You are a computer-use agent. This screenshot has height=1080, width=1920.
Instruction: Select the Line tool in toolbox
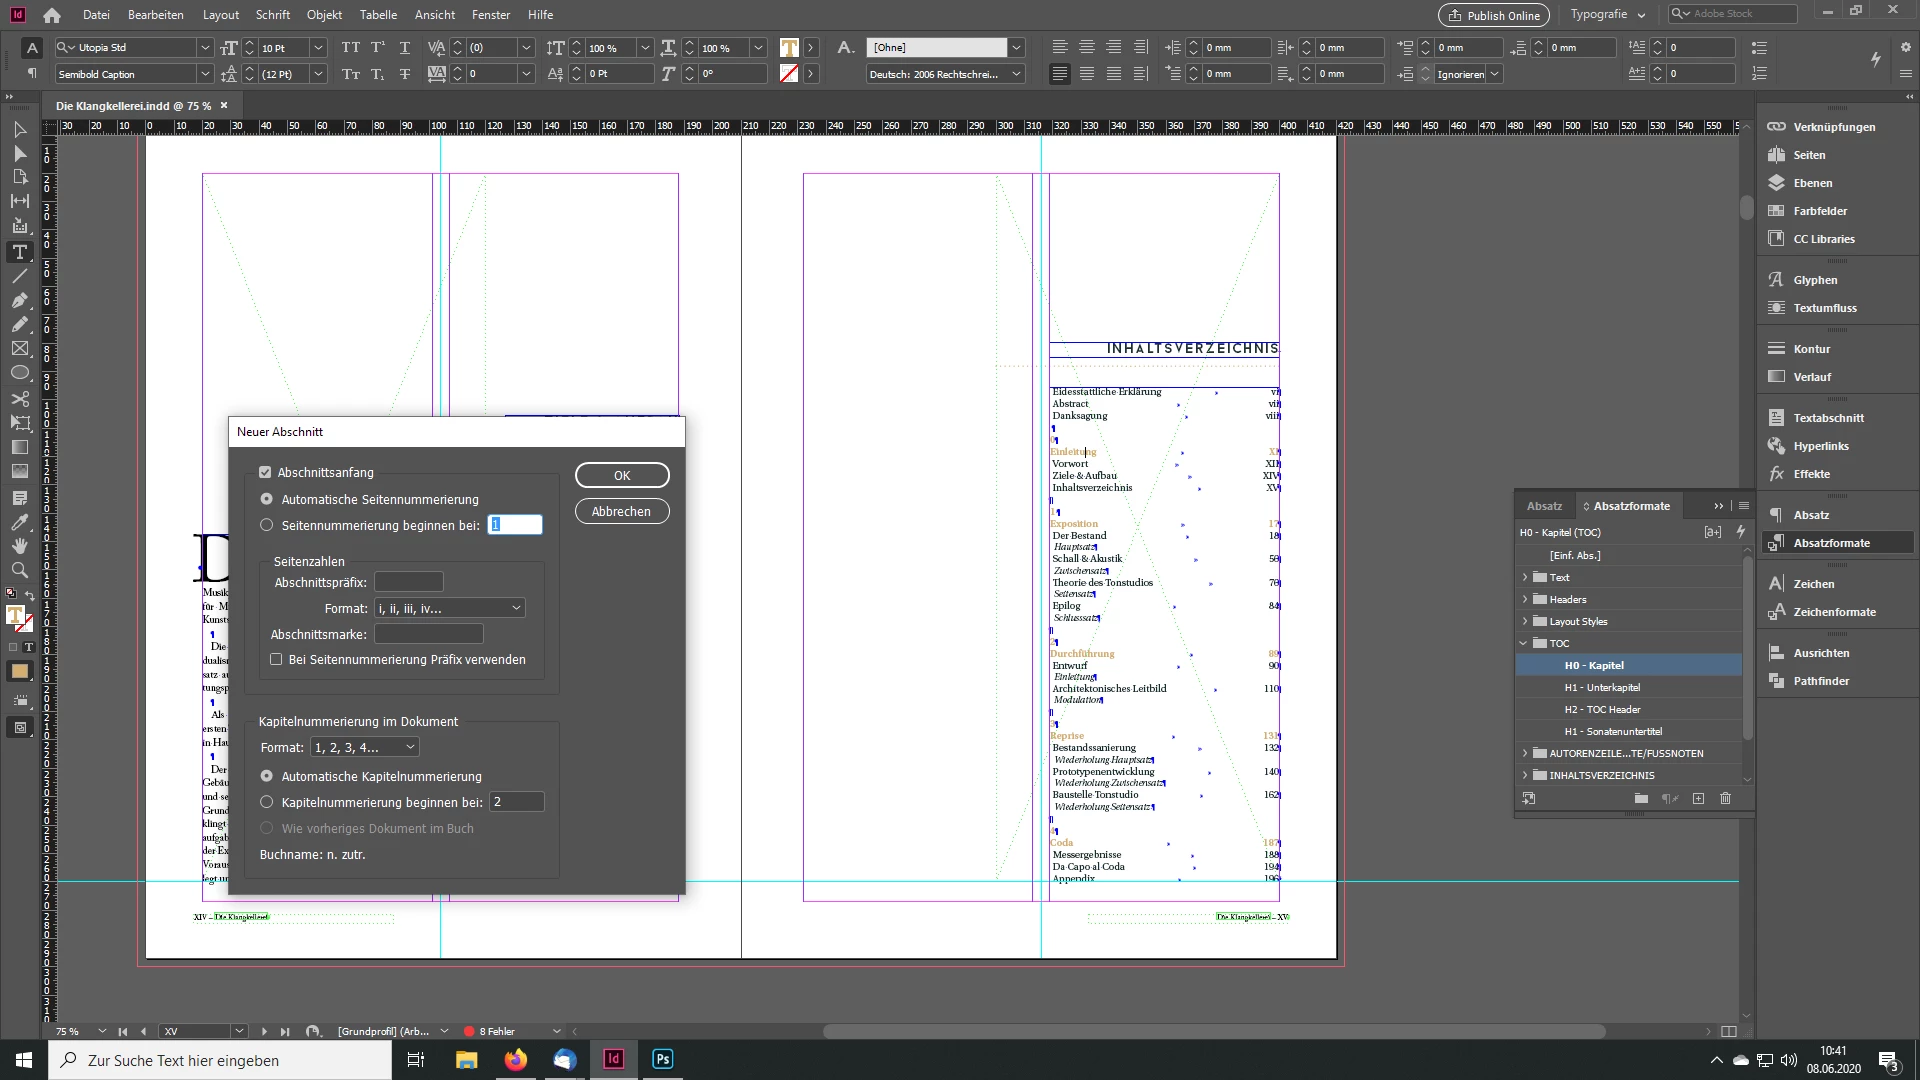[x=19, y=276]
